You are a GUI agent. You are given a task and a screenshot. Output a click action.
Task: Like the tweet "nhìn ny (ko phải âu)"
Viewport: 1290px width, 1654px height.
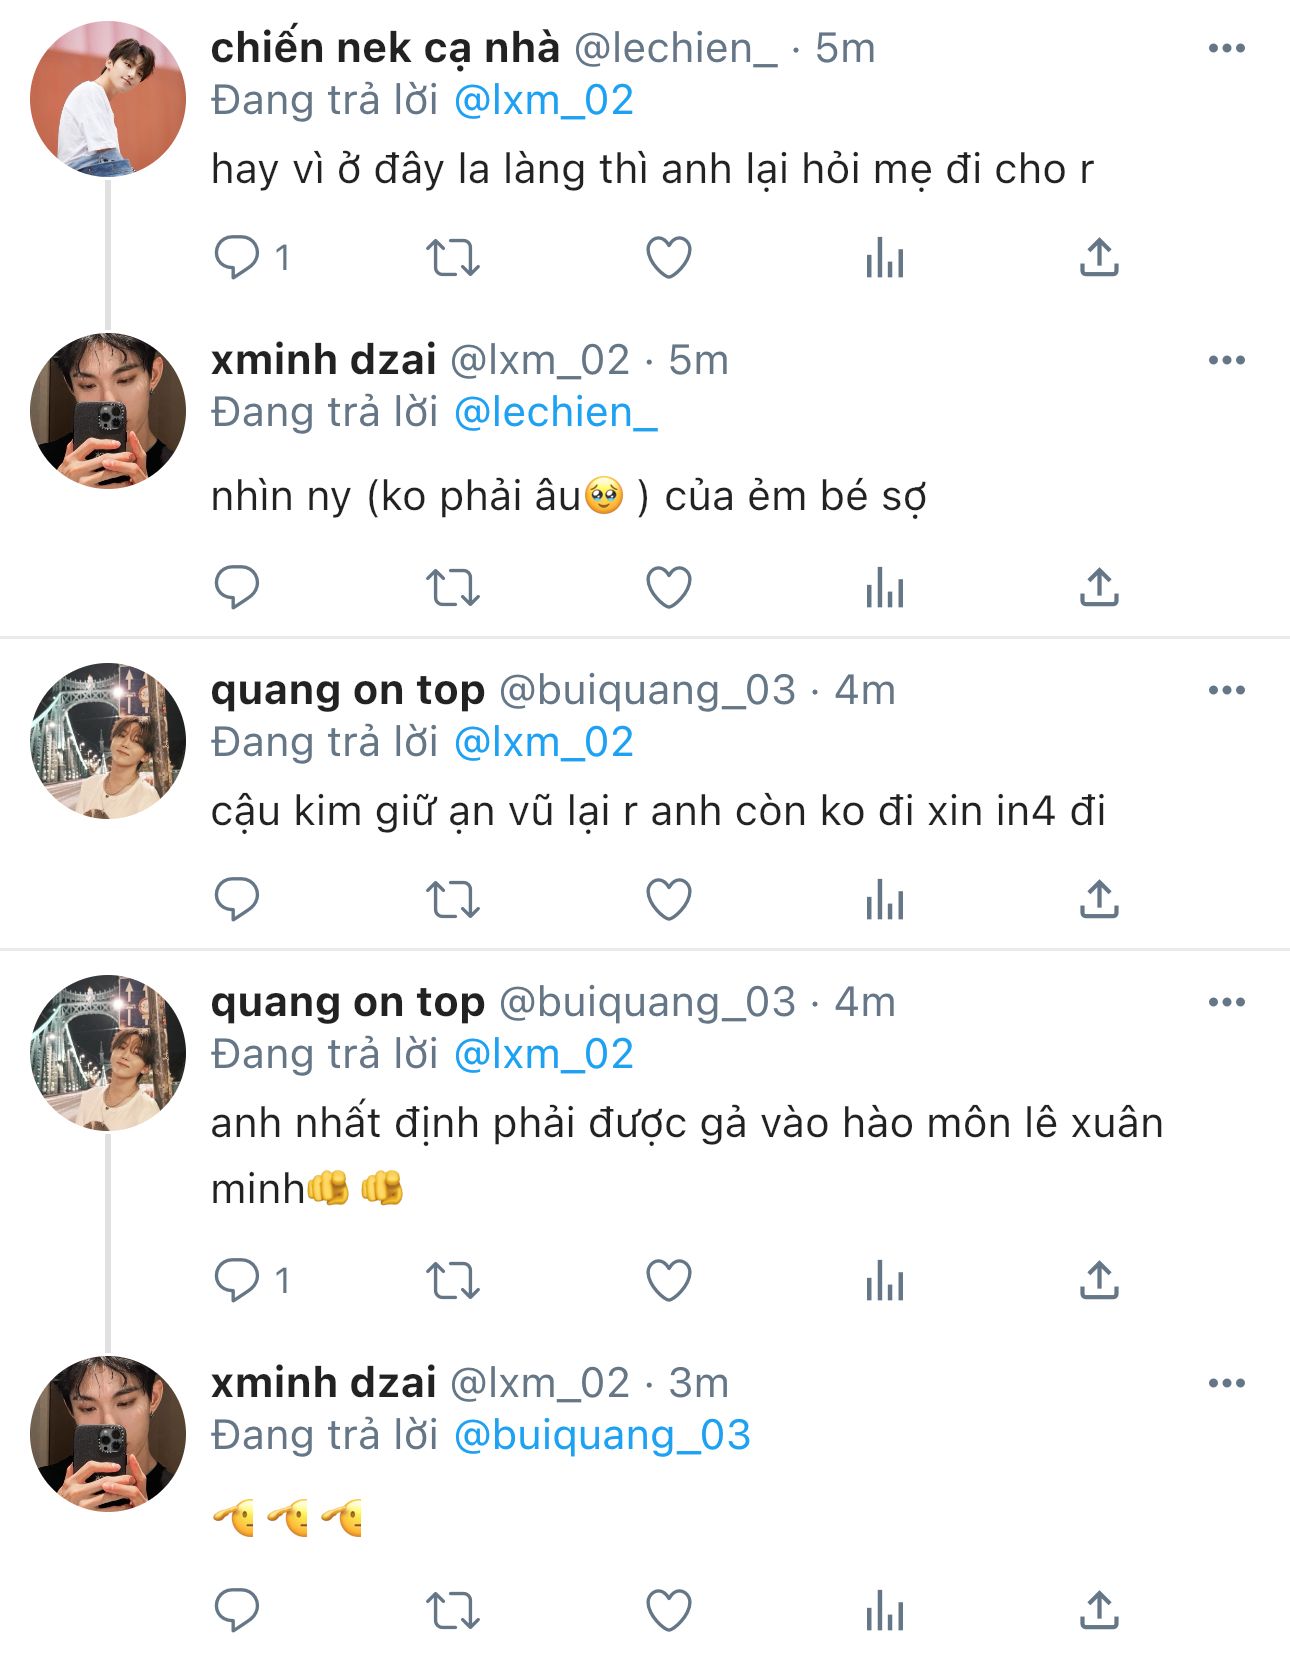point(668,587)
